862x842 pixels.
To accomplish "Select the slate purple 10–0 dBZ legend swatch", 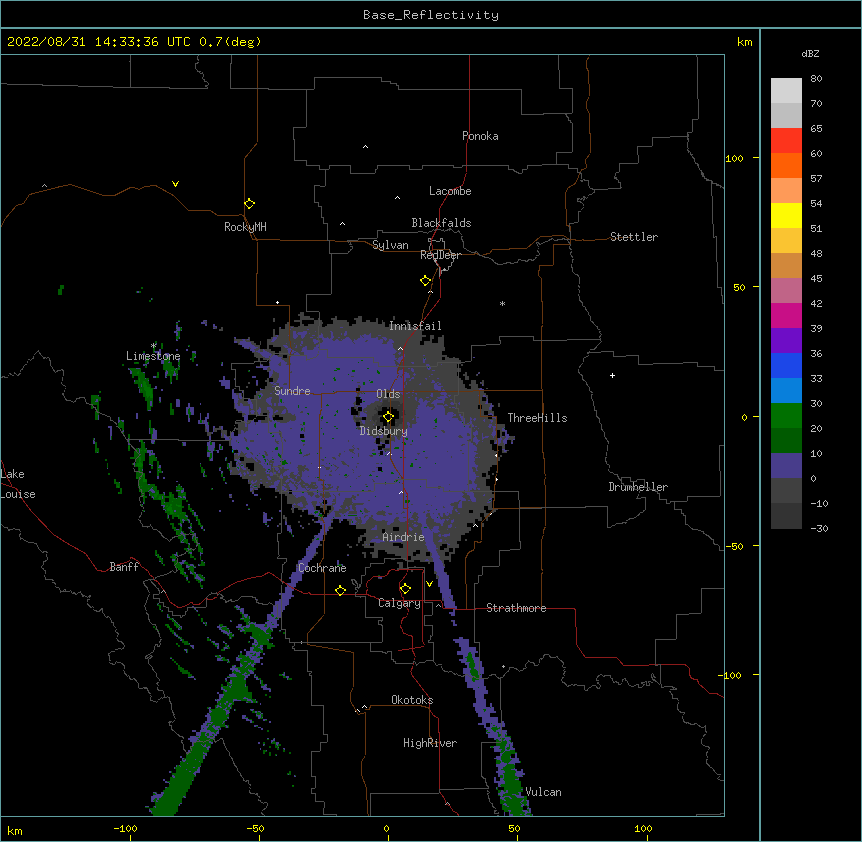I will (x=786, y=466).
